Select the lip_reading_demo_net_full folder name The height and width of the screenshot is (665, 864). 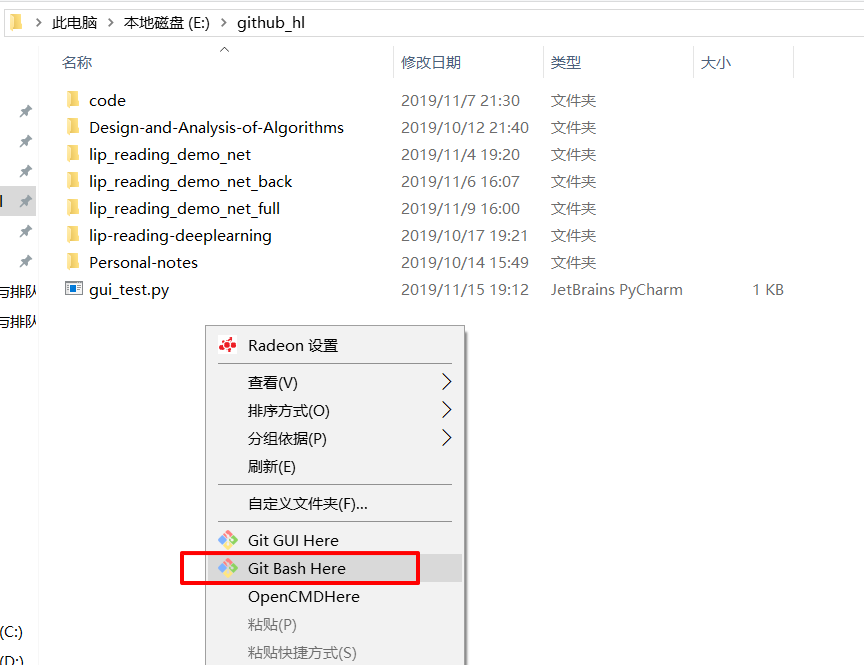(185, 208)
